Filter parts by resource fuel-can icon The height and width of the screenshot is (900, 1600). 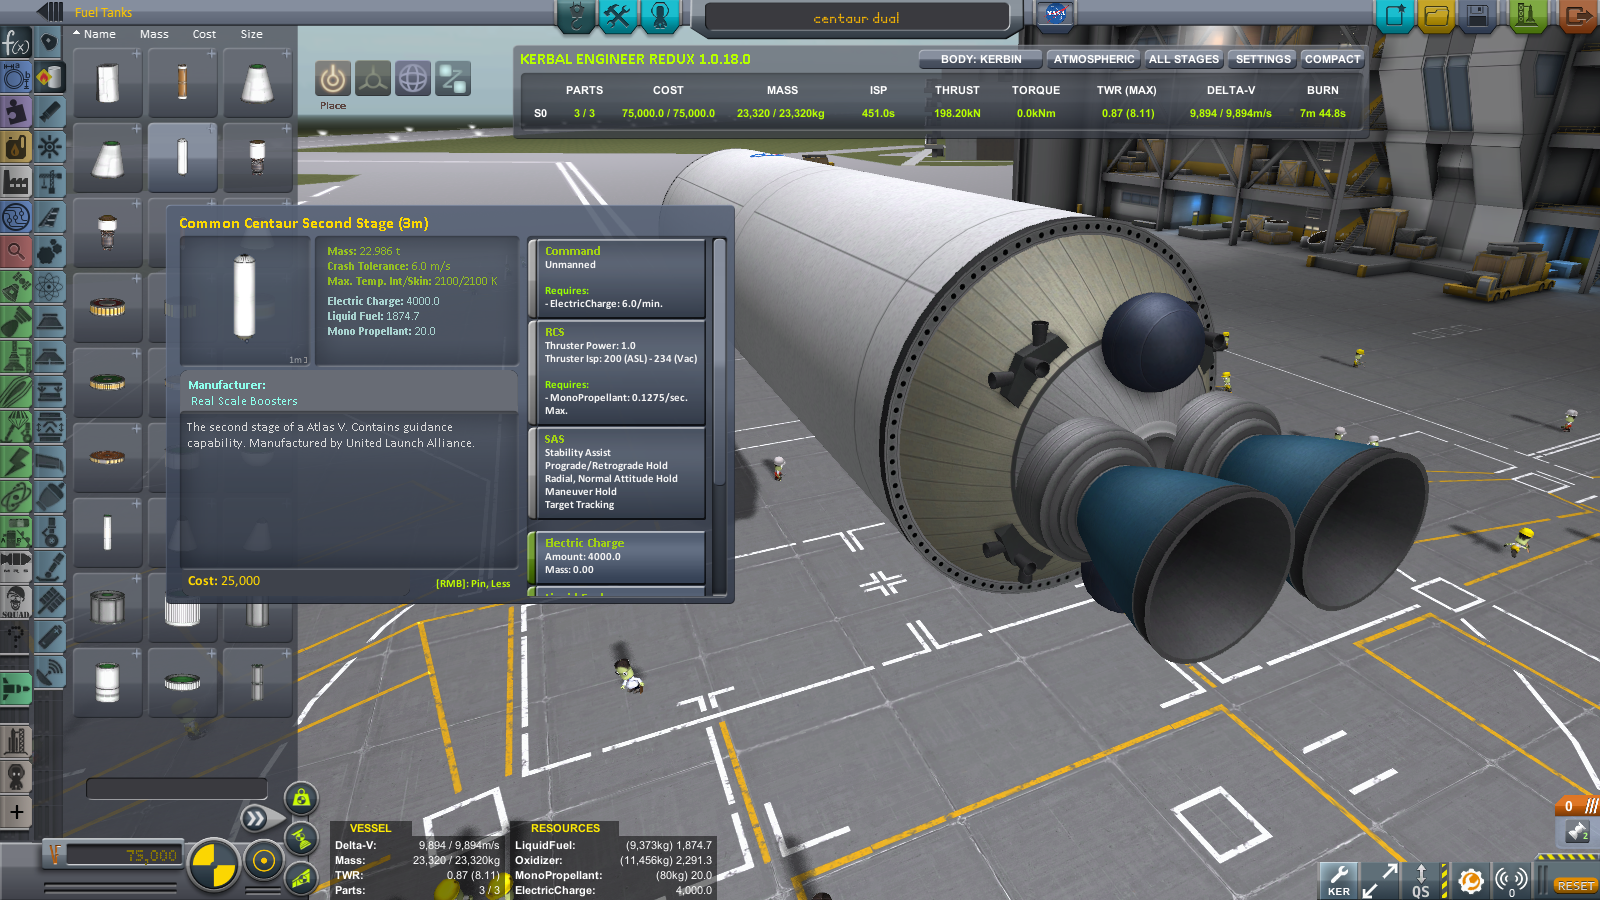[16, 147]
